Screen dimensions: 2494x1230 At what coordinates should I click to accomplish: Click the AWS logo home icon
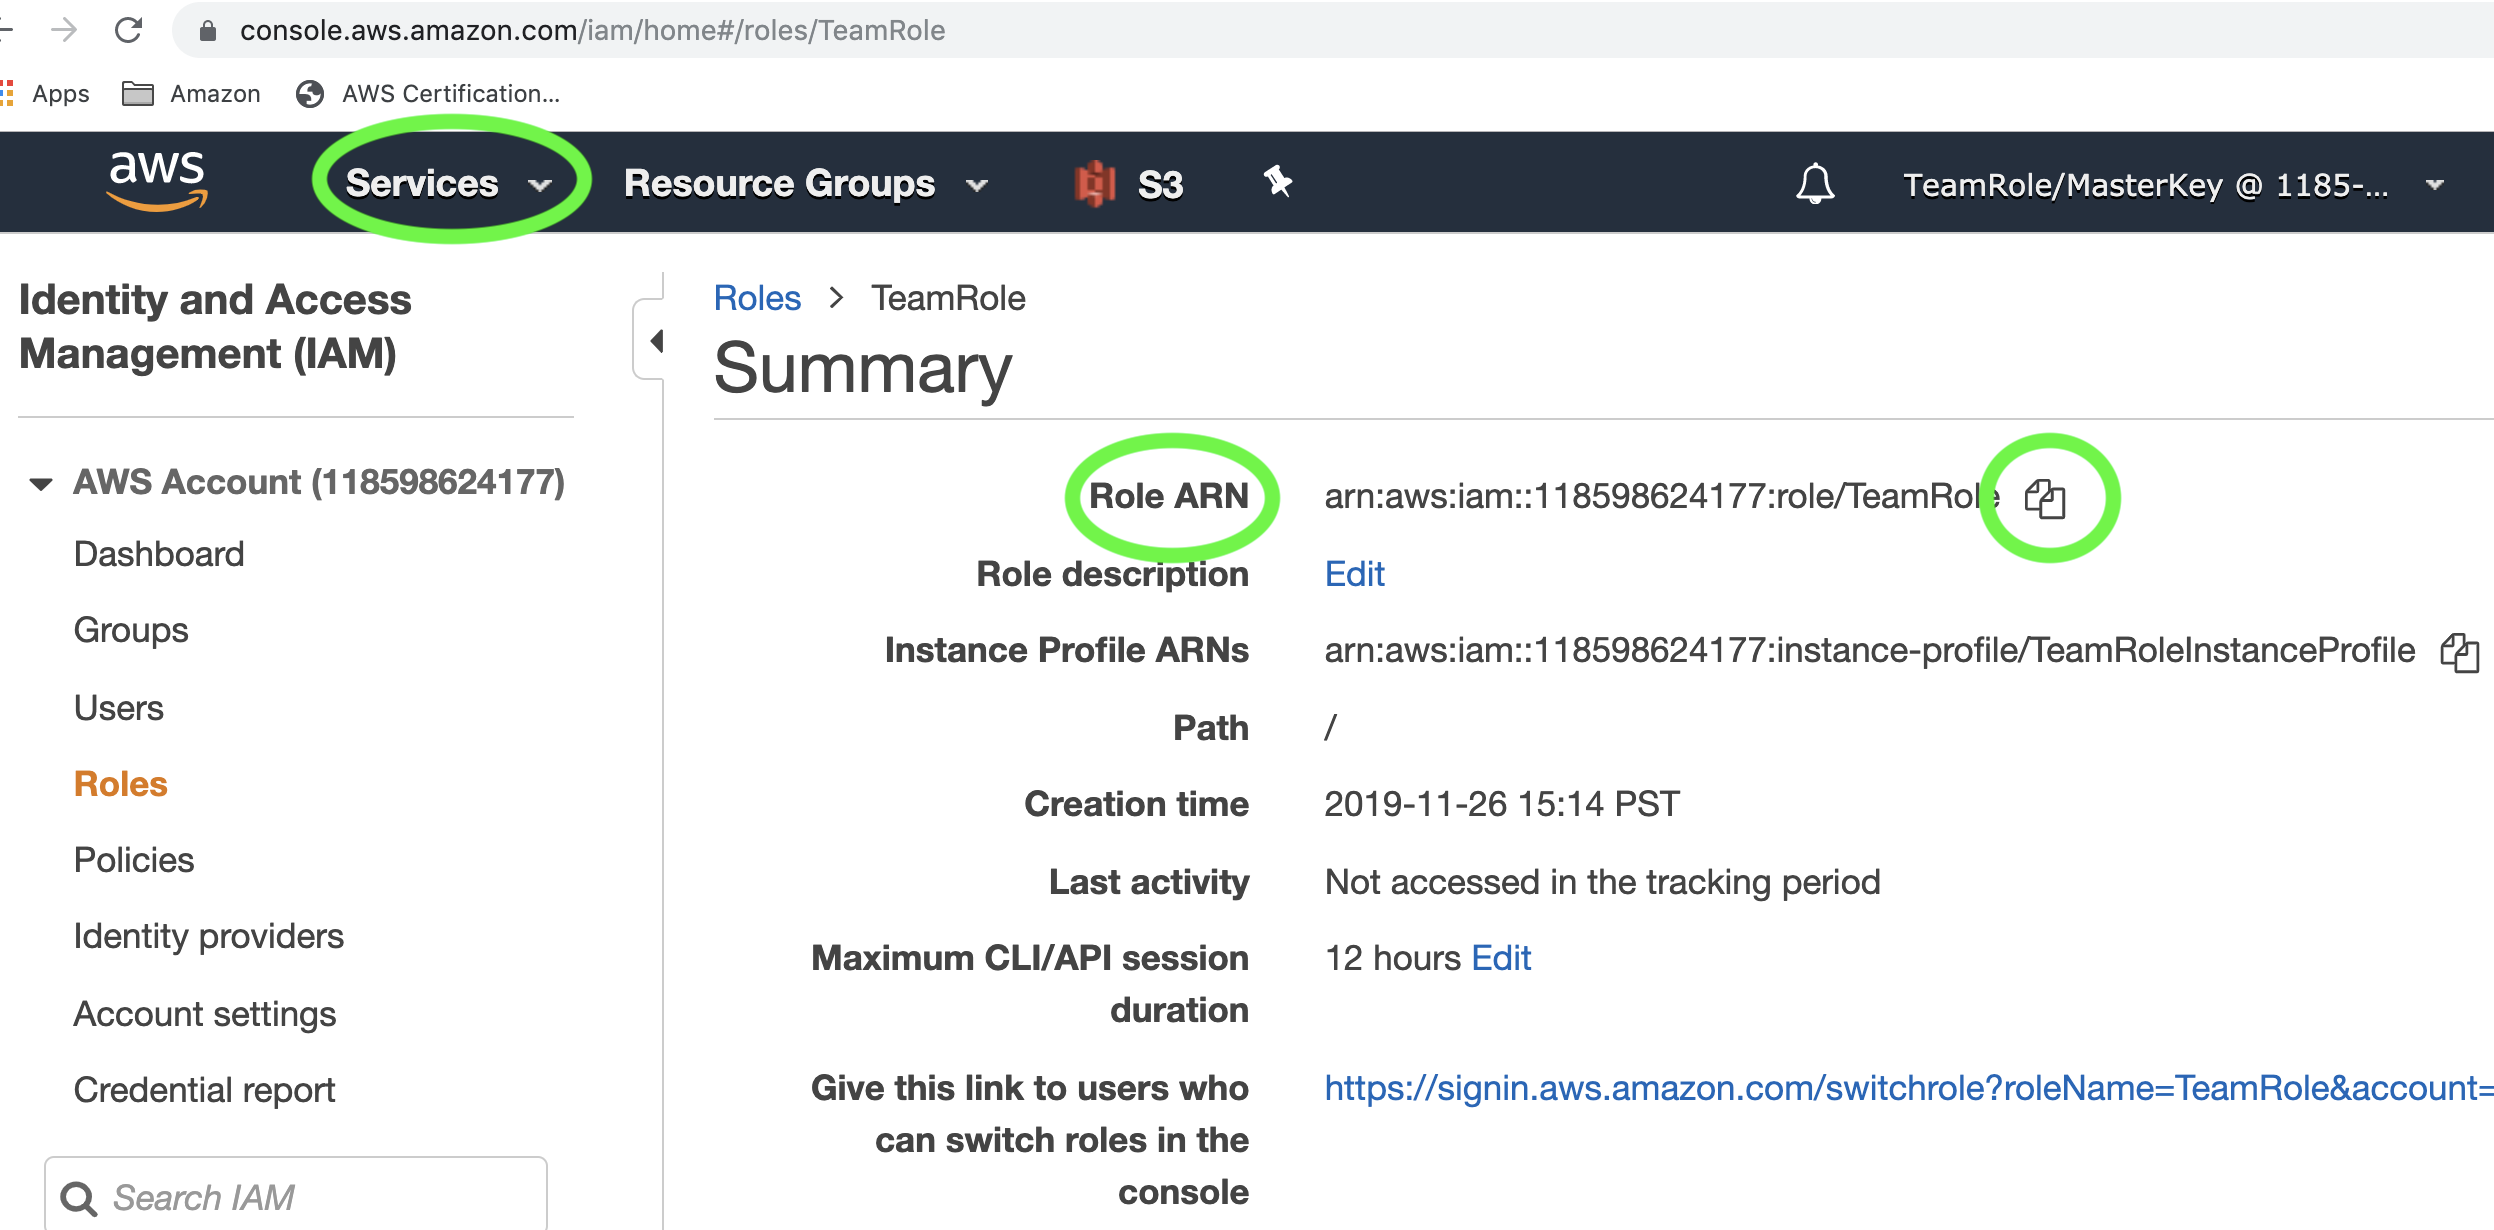click(x=157, y=182)
